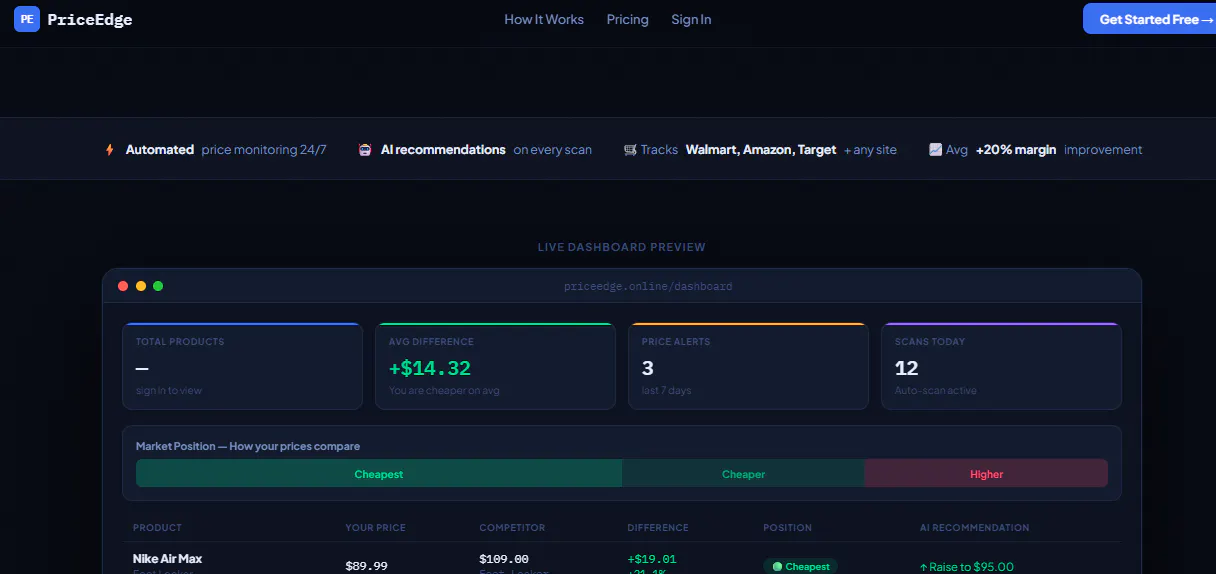This screenshot has width=1216, height=574.
Task: Select the Total Products card
Action: point(242,366)
